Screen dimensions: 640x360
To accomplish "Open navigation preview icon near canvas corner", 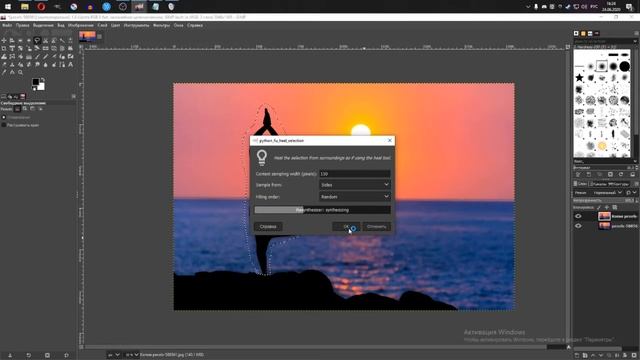I will click(x=569, y=347).
